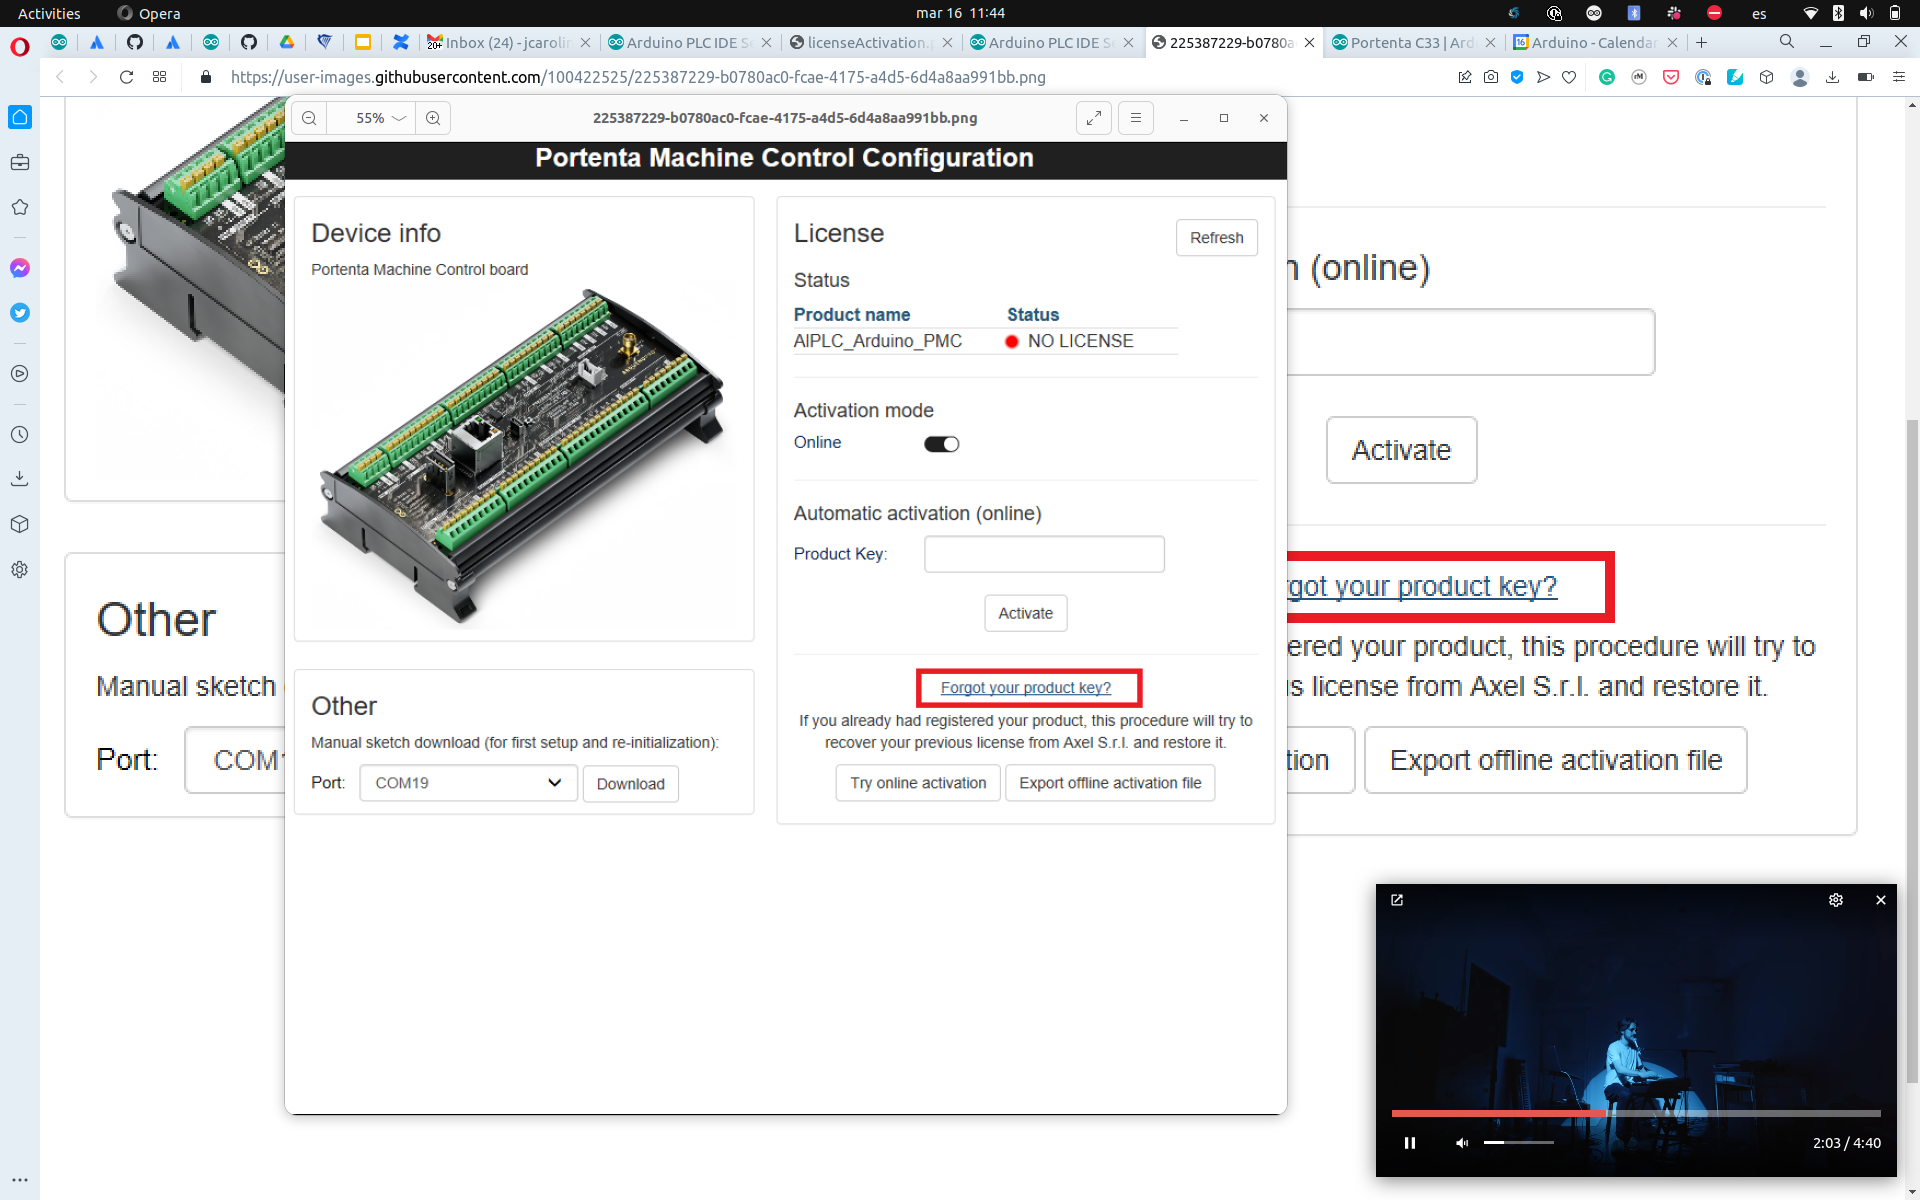Screen dimensions: 1920x1200
Task: Open Extensions cube in Opera sidebar
Action: [x=20, y=524]
